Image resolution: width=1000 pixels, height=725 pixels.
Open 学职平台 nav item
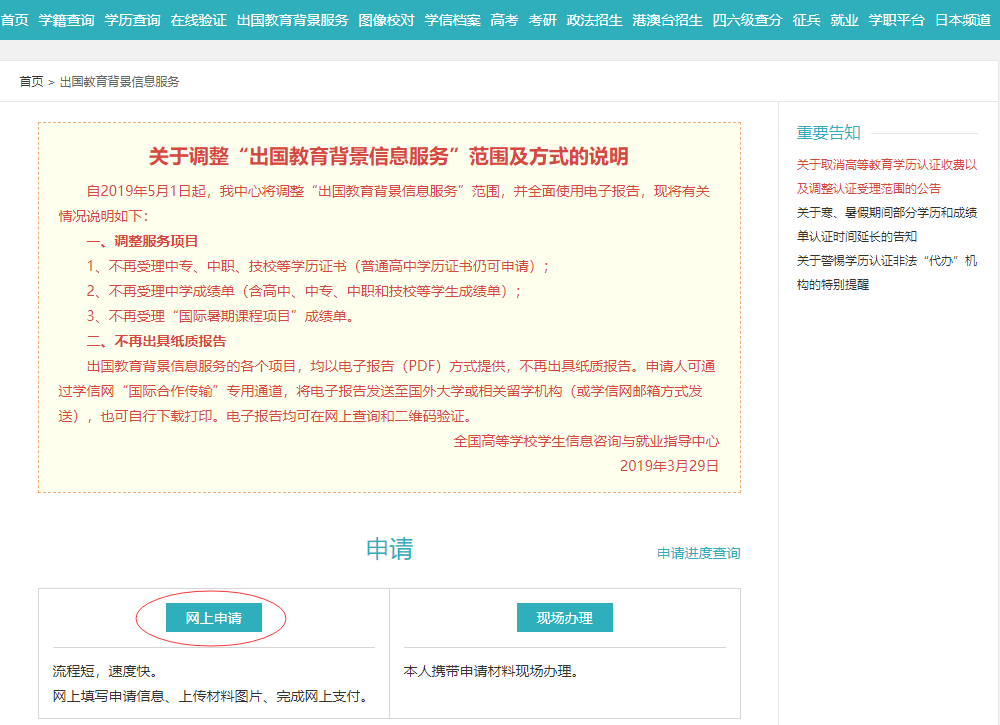[897, 20]
